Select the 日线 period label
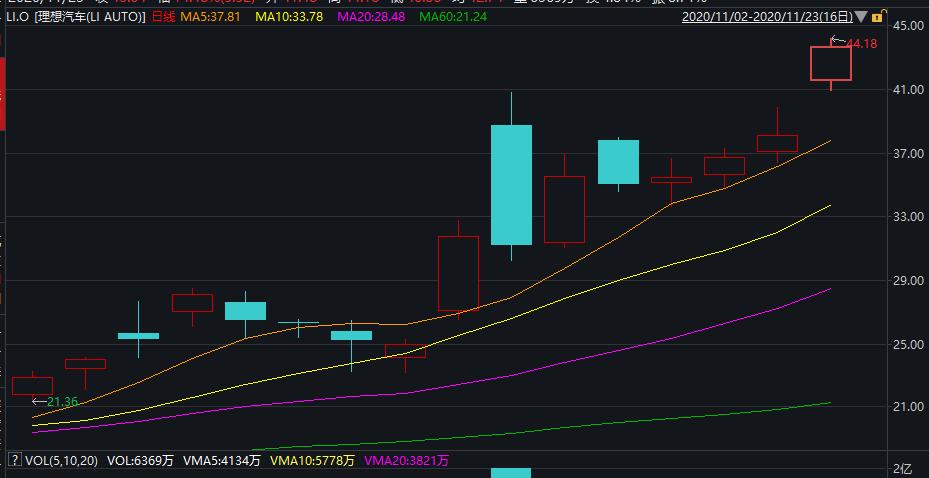929x478 pixels. click(x=164, y=17)
